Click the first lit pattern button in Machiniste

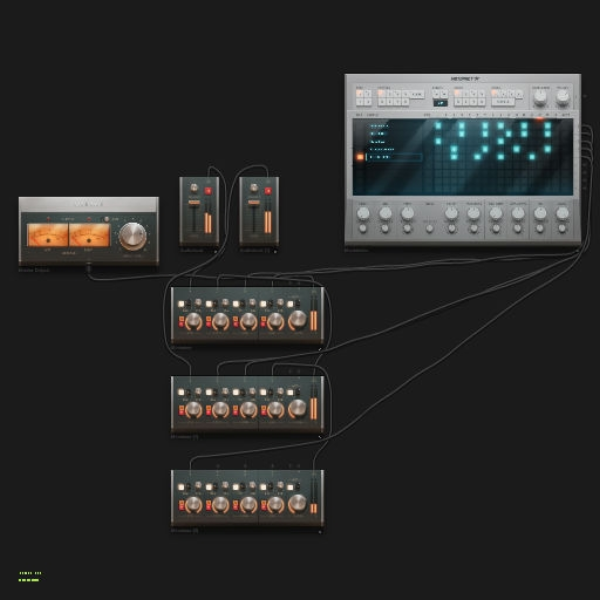pos(359,93)
